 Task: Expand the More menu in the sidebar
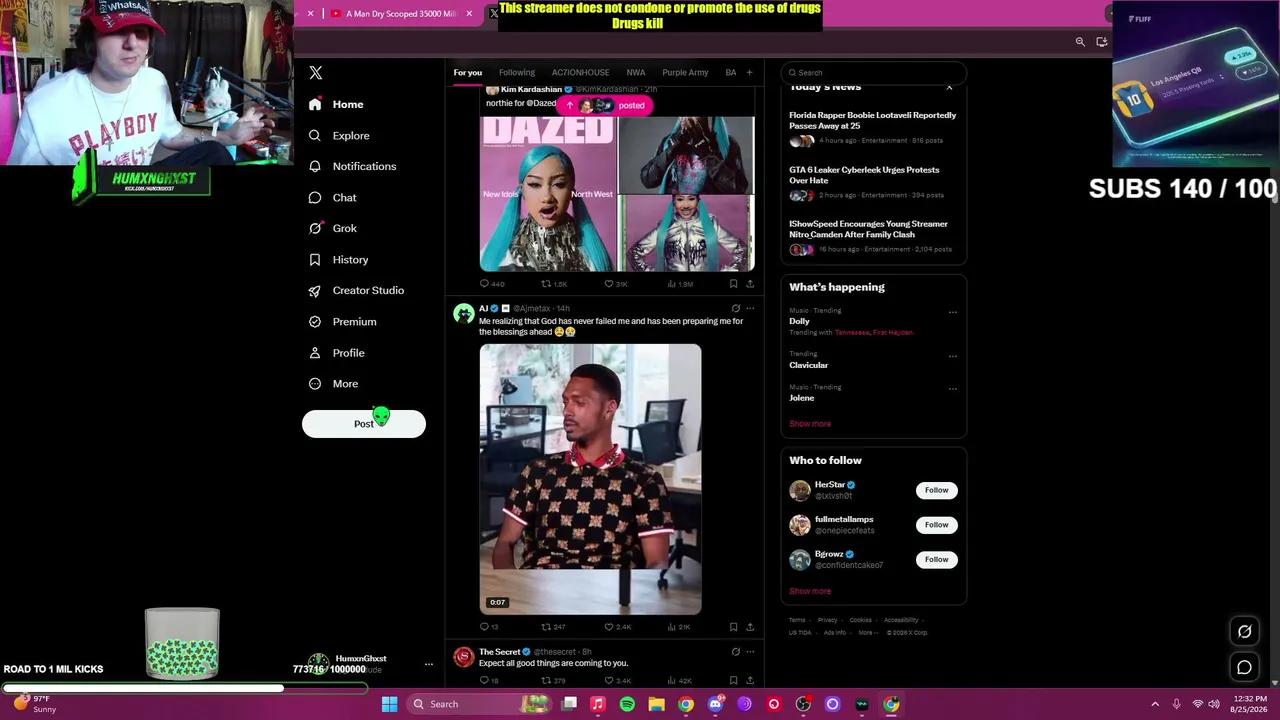[x=334, y=383]
